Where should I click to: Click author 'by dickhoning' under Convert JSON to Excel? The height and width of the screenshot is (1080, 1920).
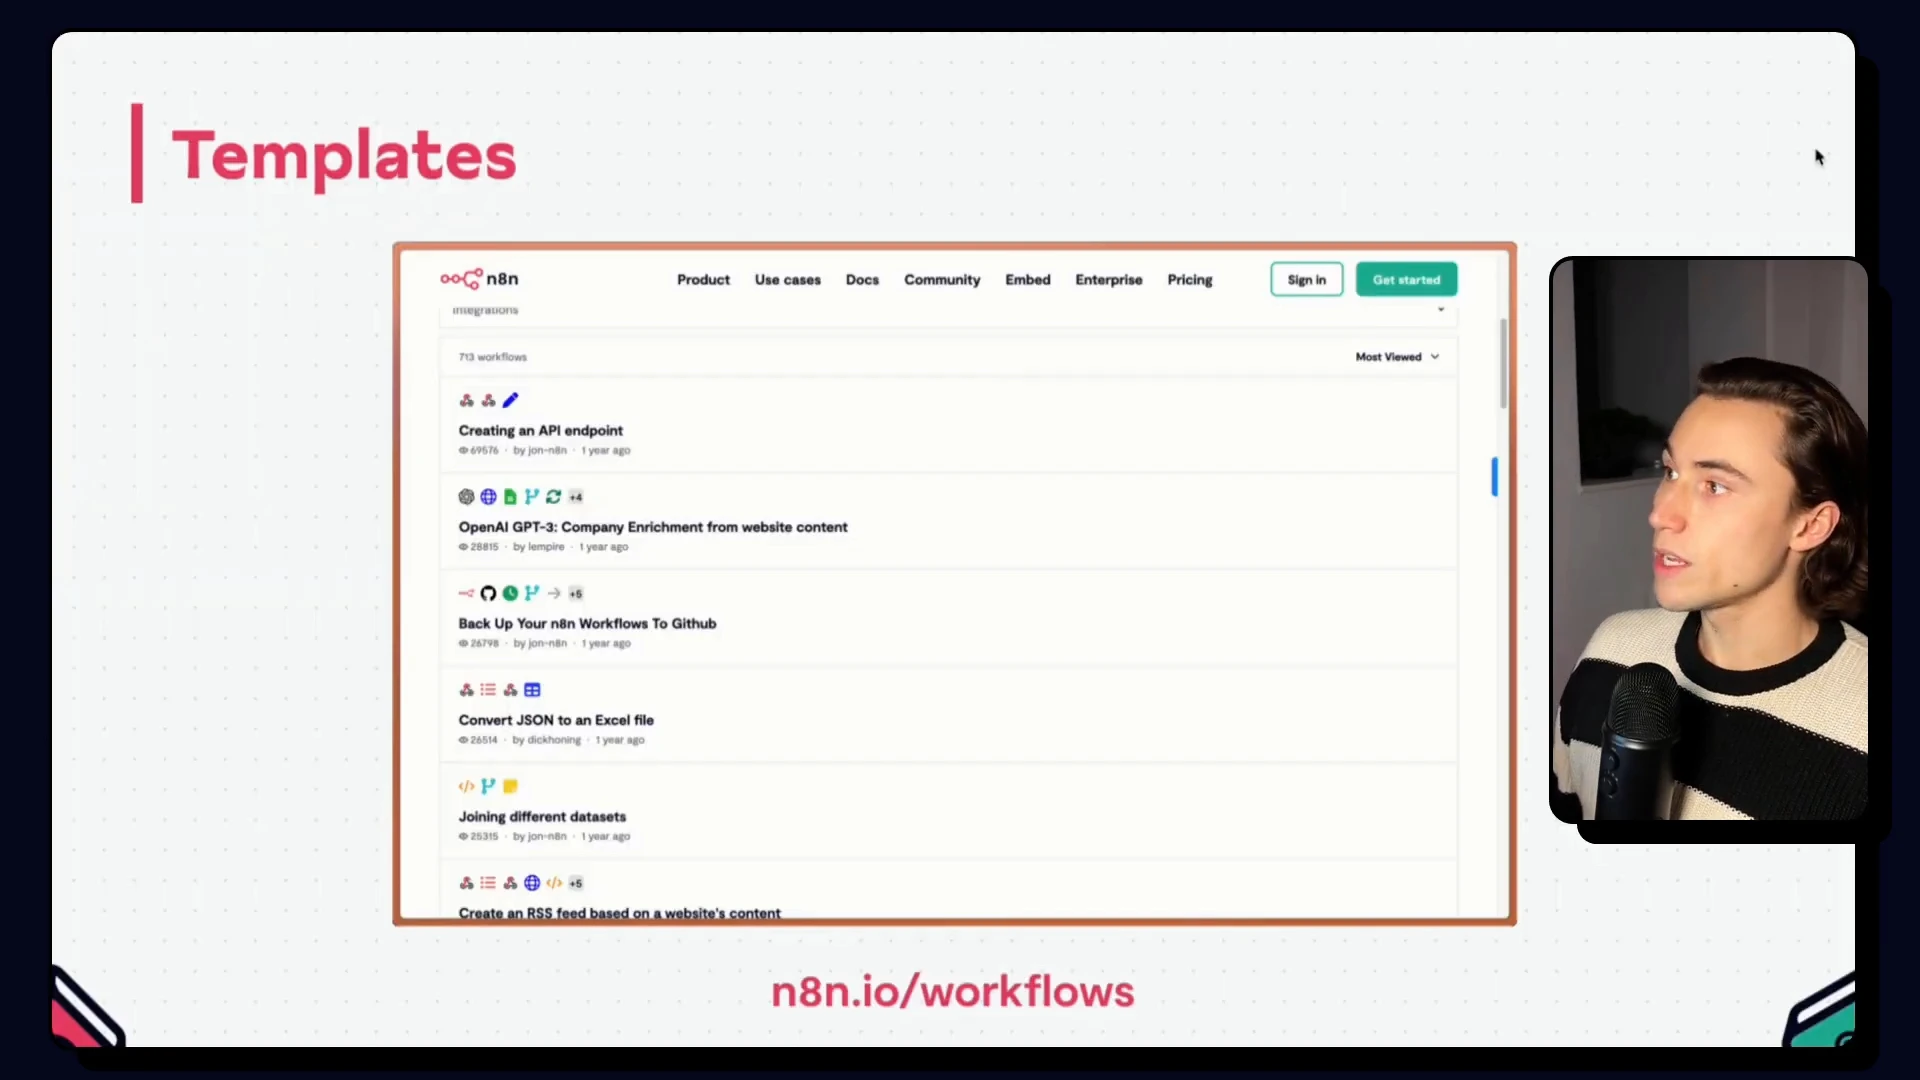point(546,740)
